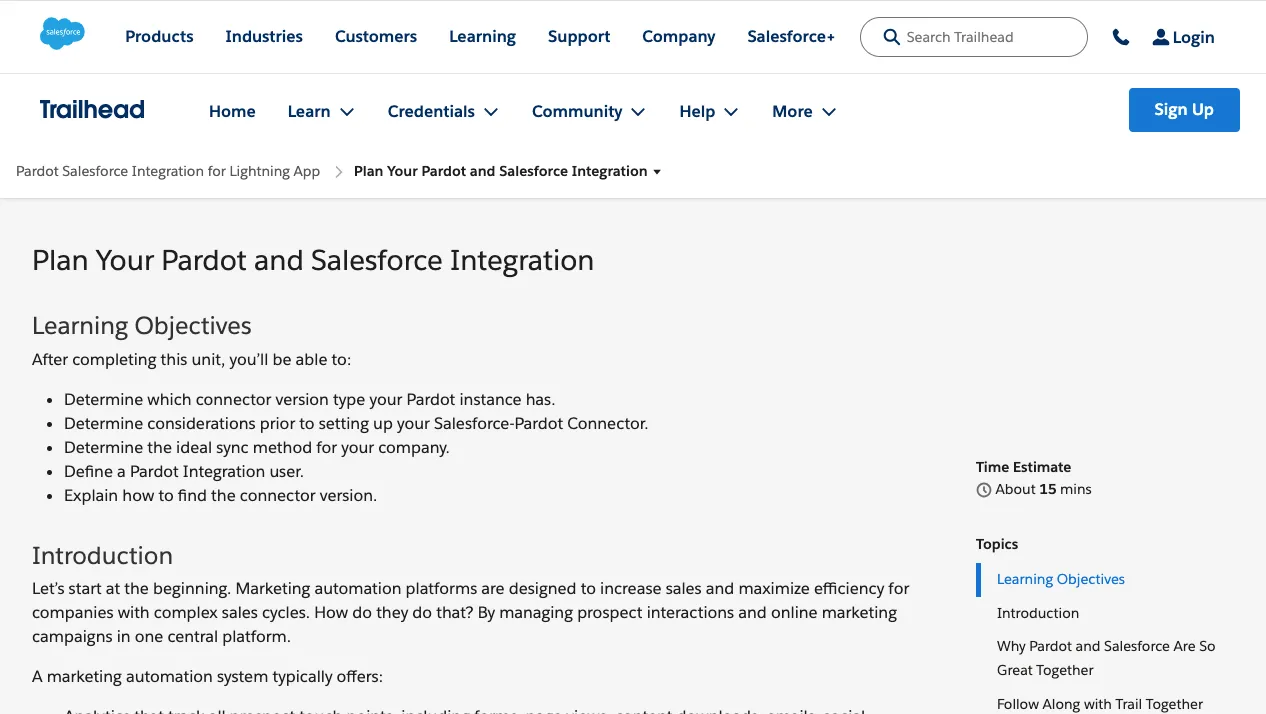Viewport: 1266px width, 714px height.
Task: Click the page title heading
Action: [313, 260]
